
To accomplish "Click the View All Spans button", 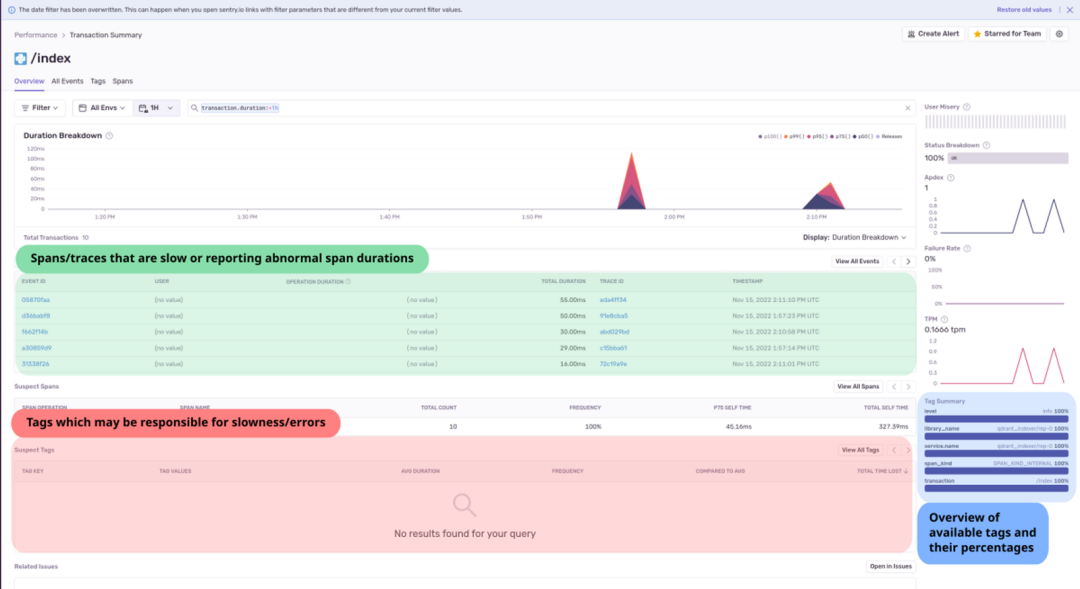I will click(858, 386).
